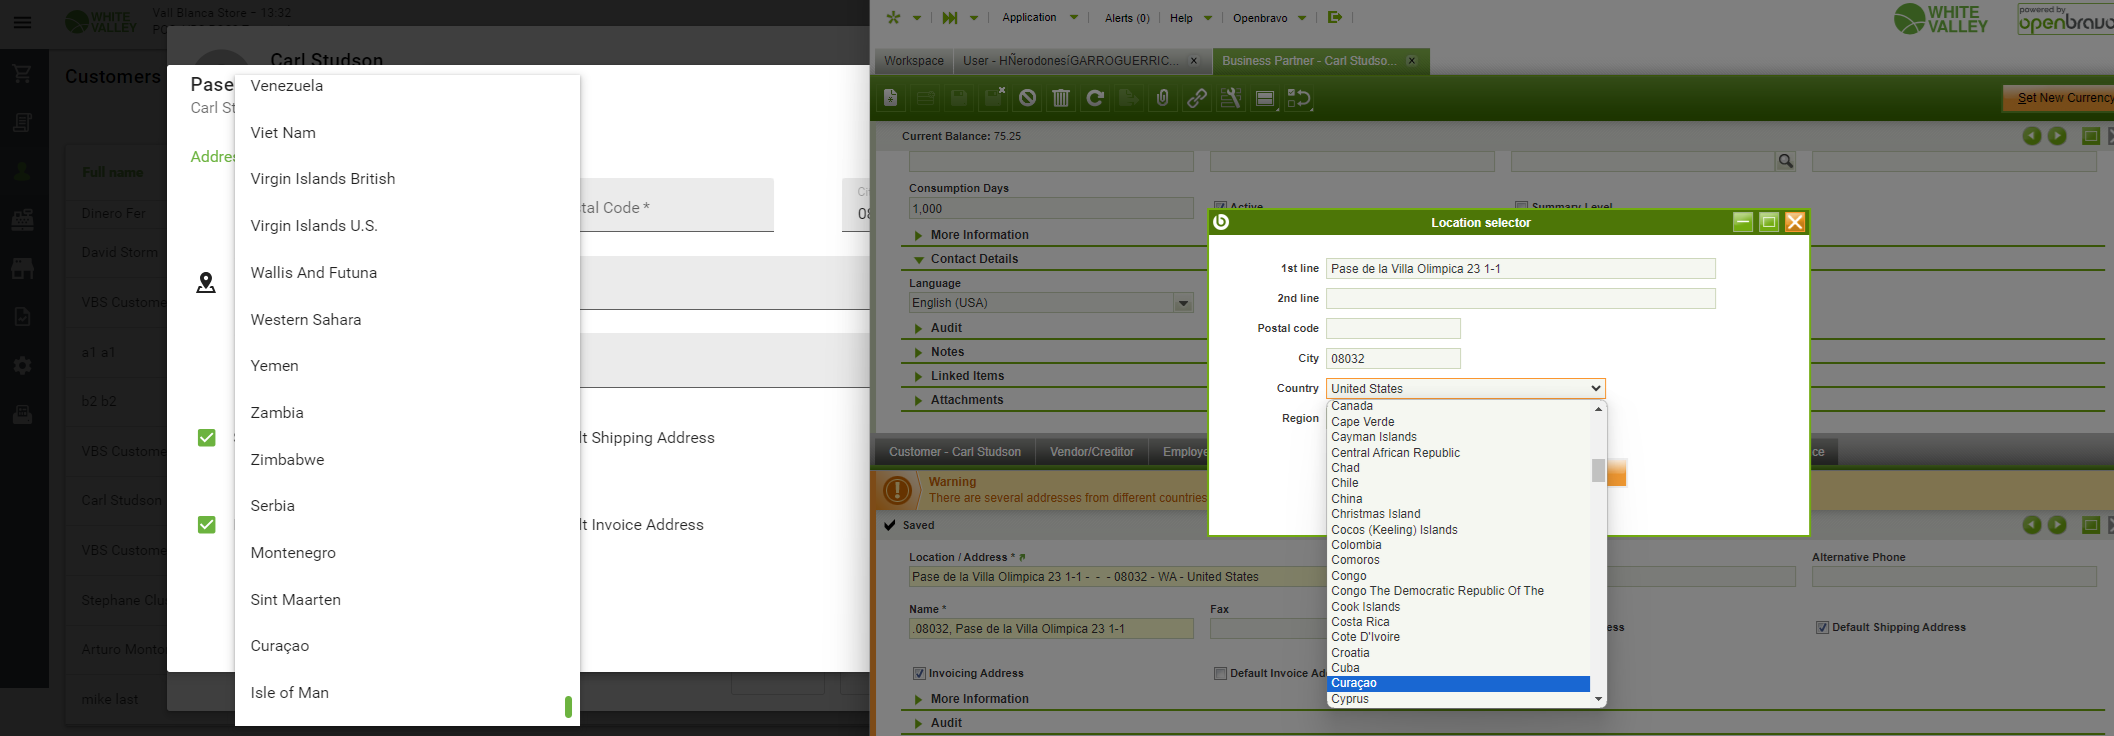This screenshot has width=2114, height=736.
Task: Open the Country dropdown showing United States
Action: [x=1465, y=388]
